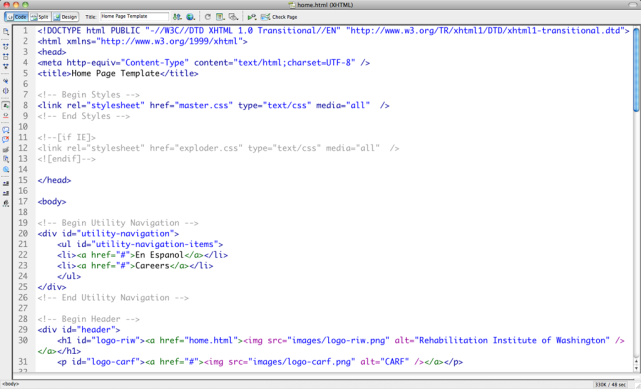
Task: Click the DOCTYPE declaration on line 1
Action: coord(333,31)
